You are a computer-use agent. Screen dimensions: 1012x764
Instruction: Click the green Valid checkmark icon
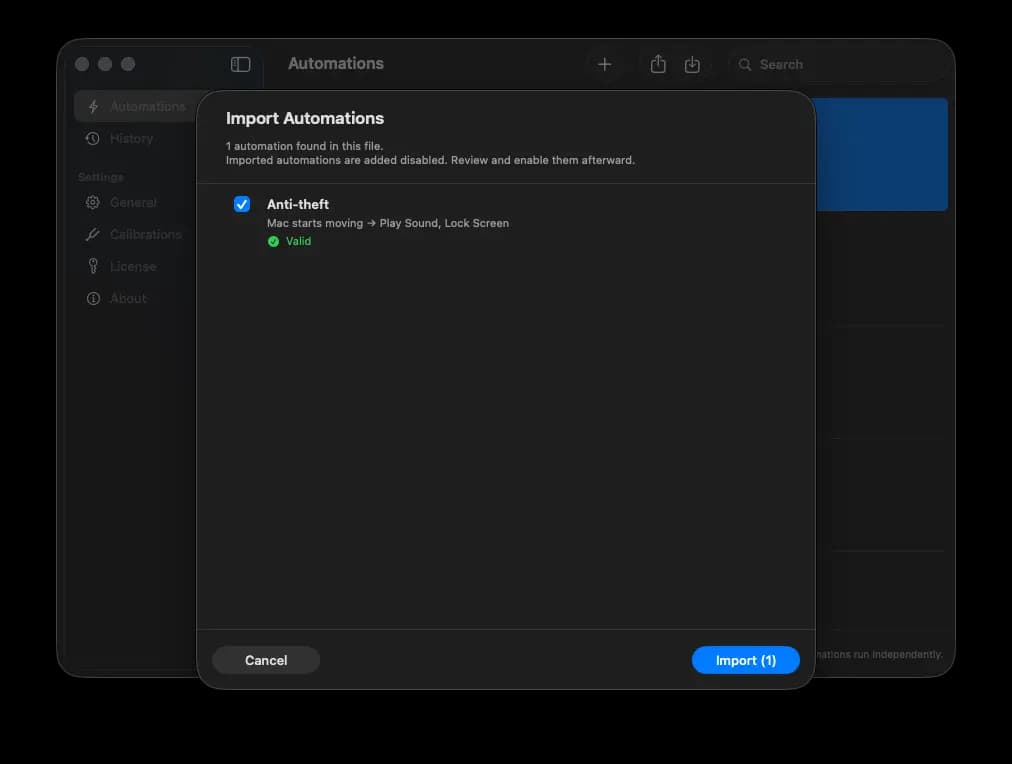click(x=273, y=241)
